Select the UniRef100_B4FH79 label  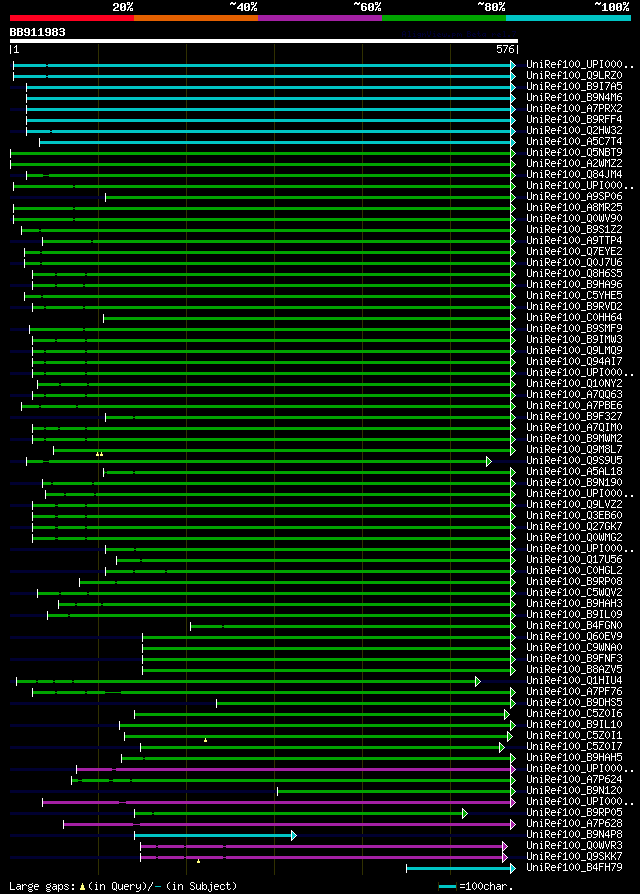tap(574, 868)
